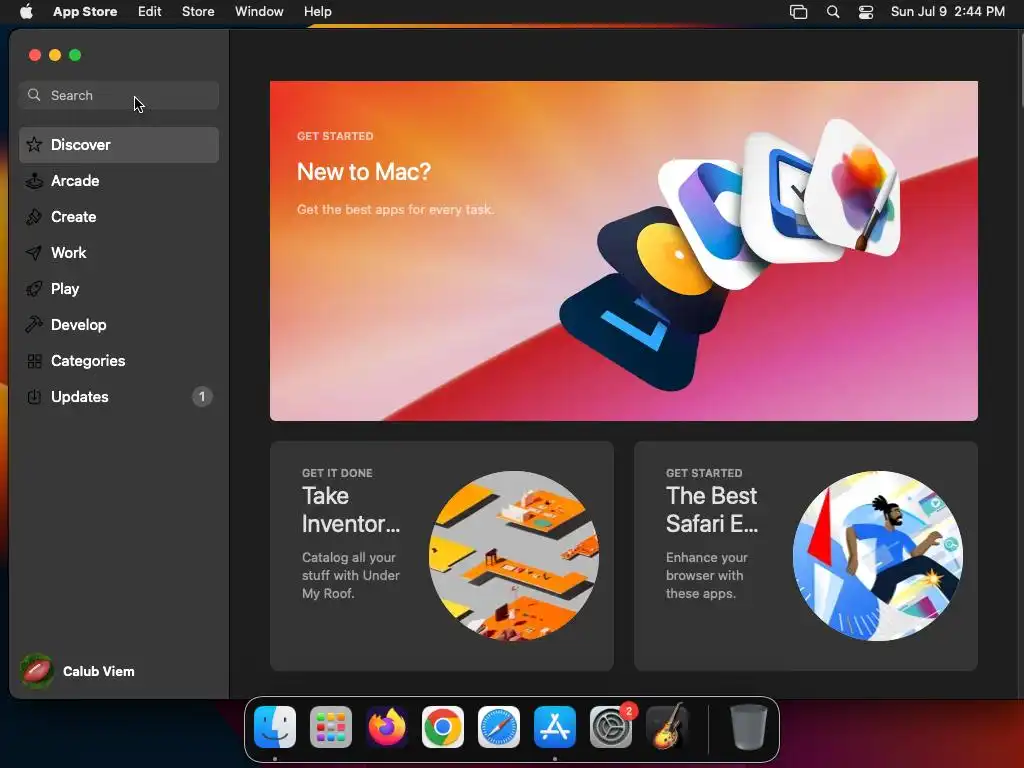Viewport: 1024px width, 768px height.
Task: Click the Arcade joystick icon
Action: click(34, 181)
